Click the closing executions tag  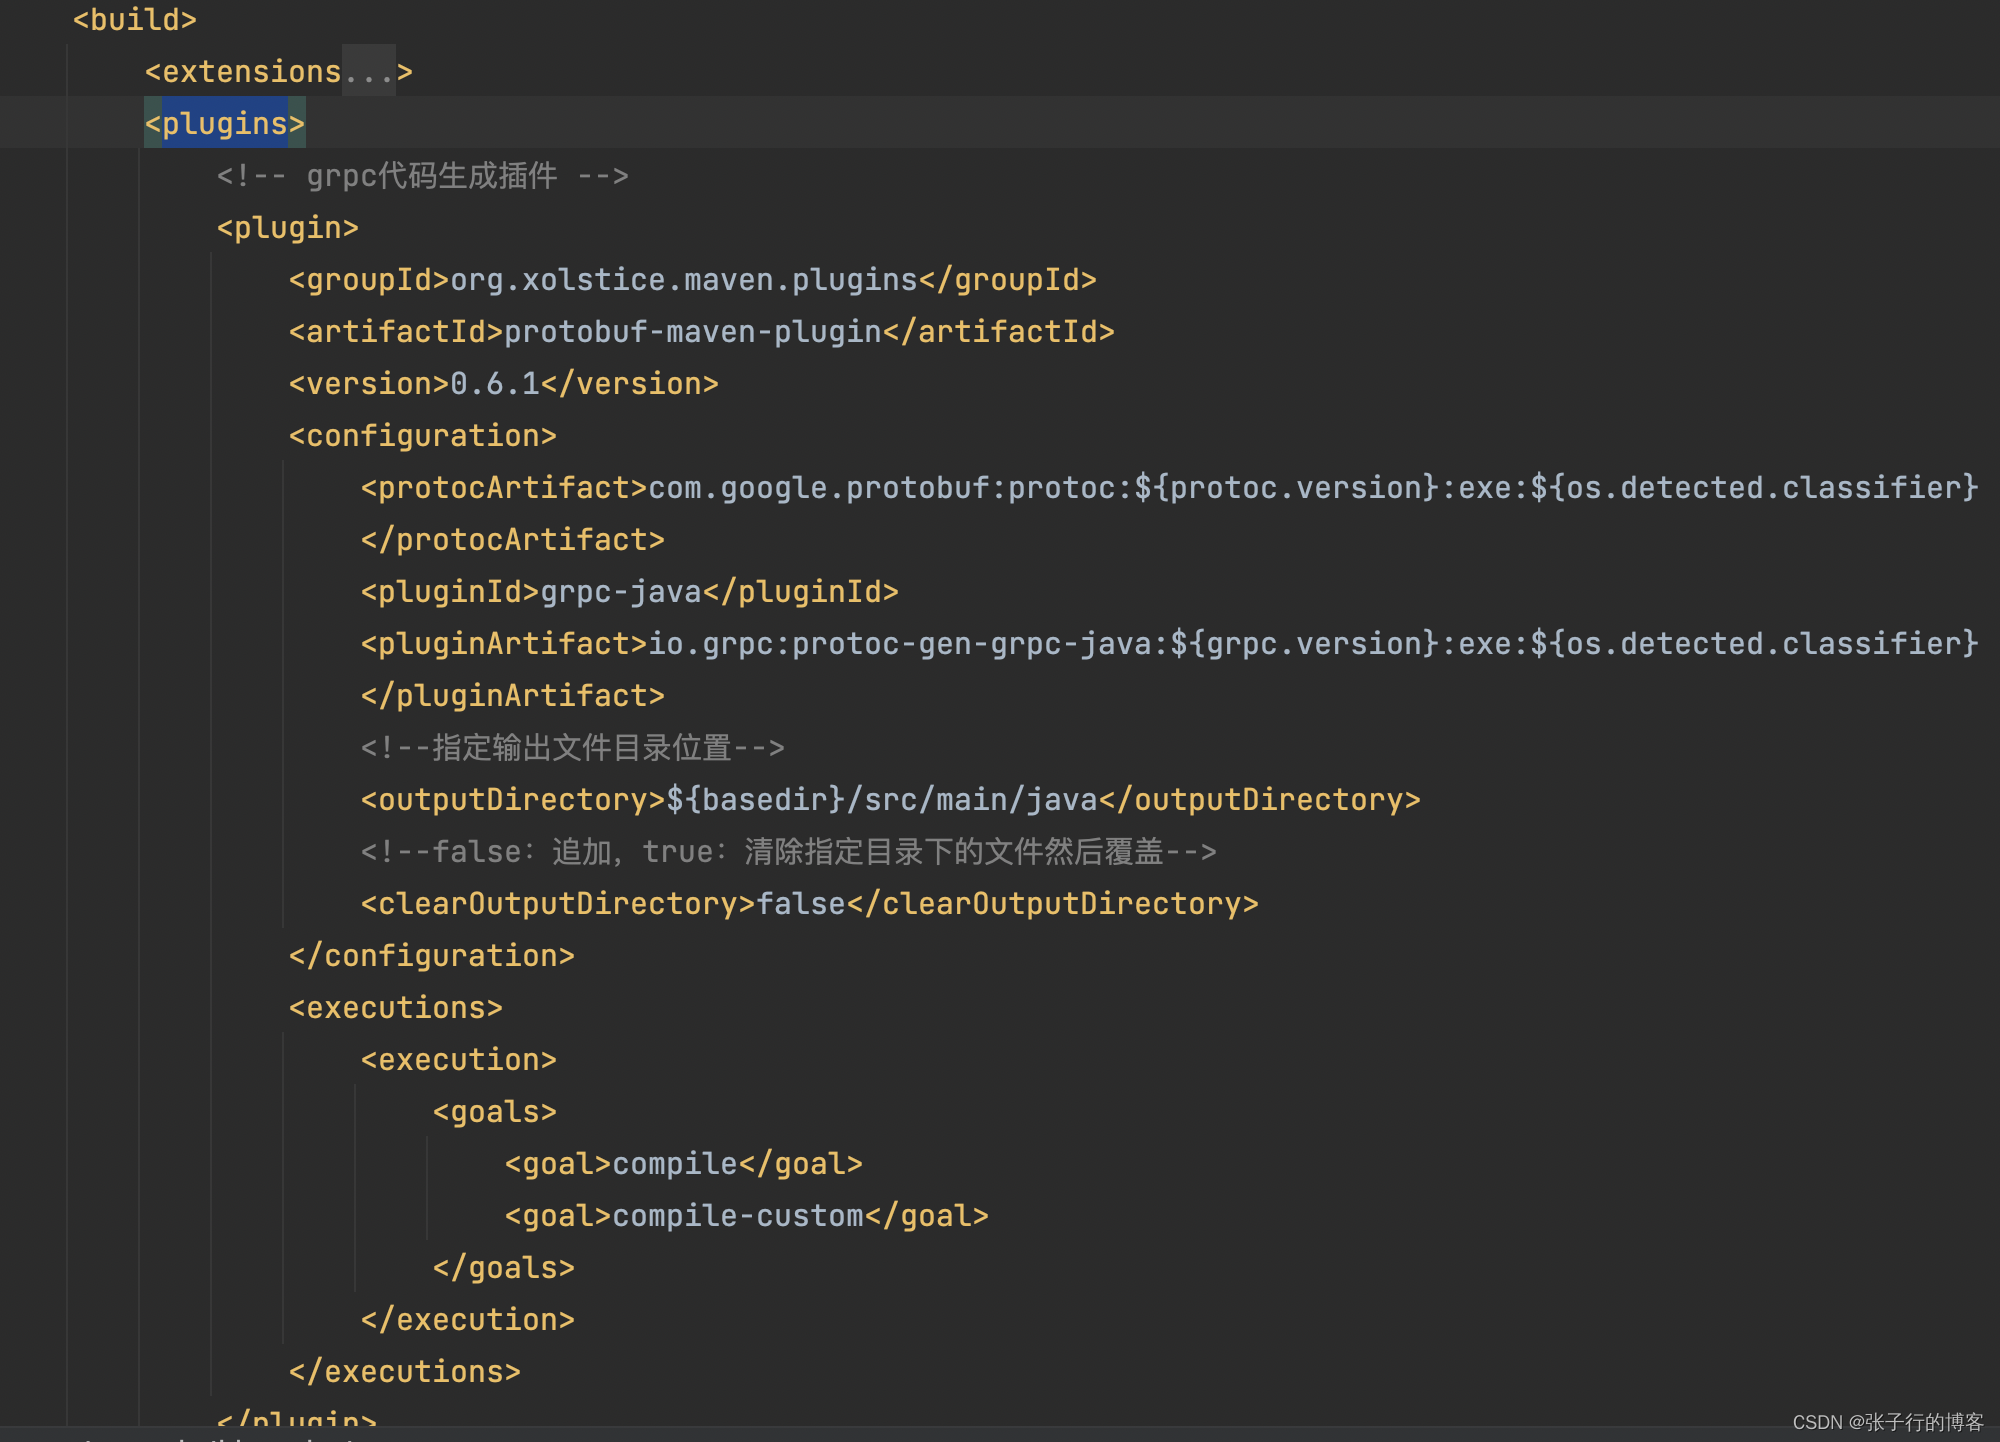pos(405,1372)
